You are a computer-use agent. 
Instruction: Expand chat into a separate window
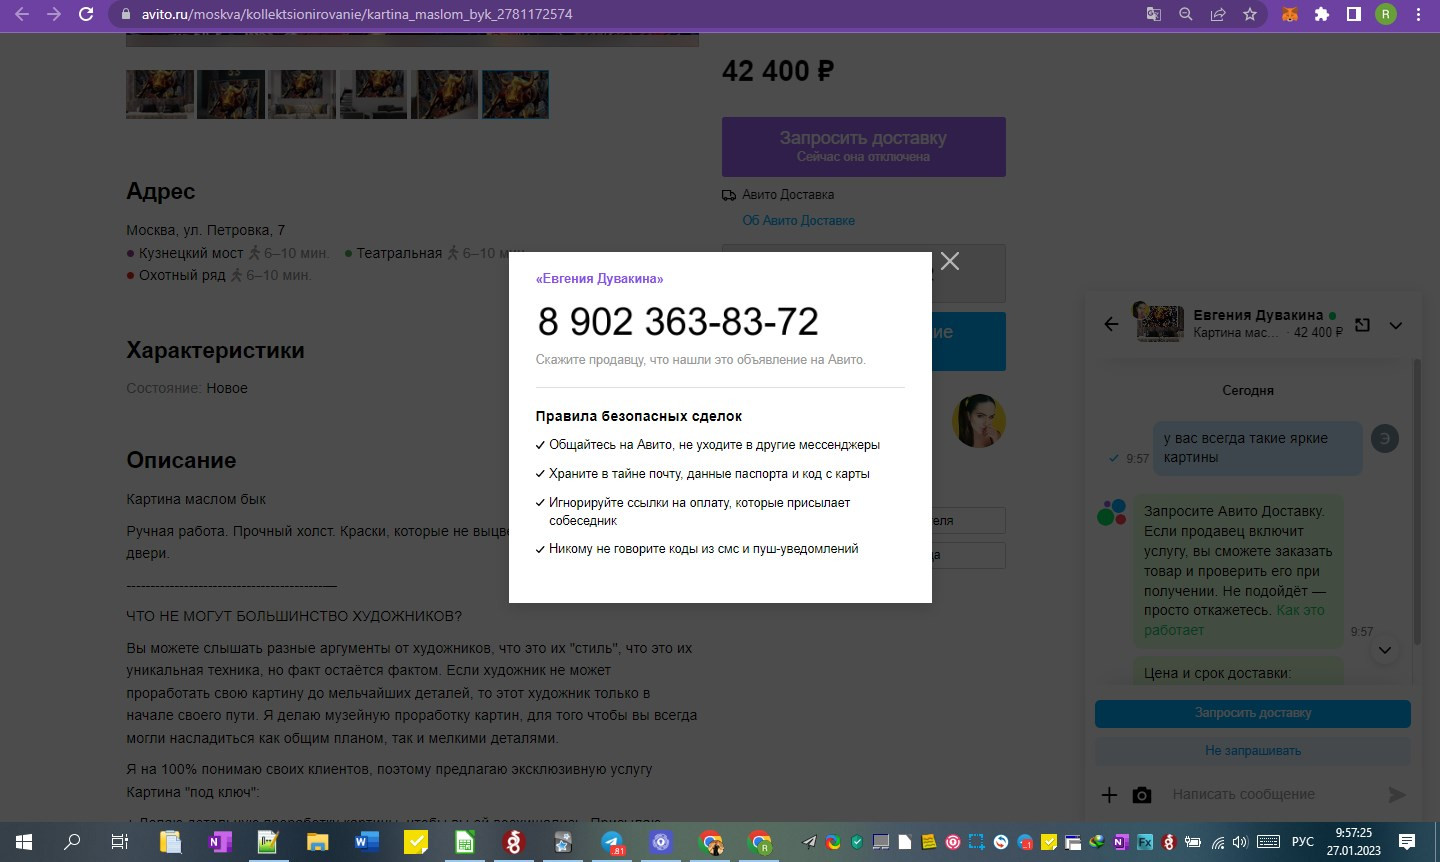[1362, 325]
